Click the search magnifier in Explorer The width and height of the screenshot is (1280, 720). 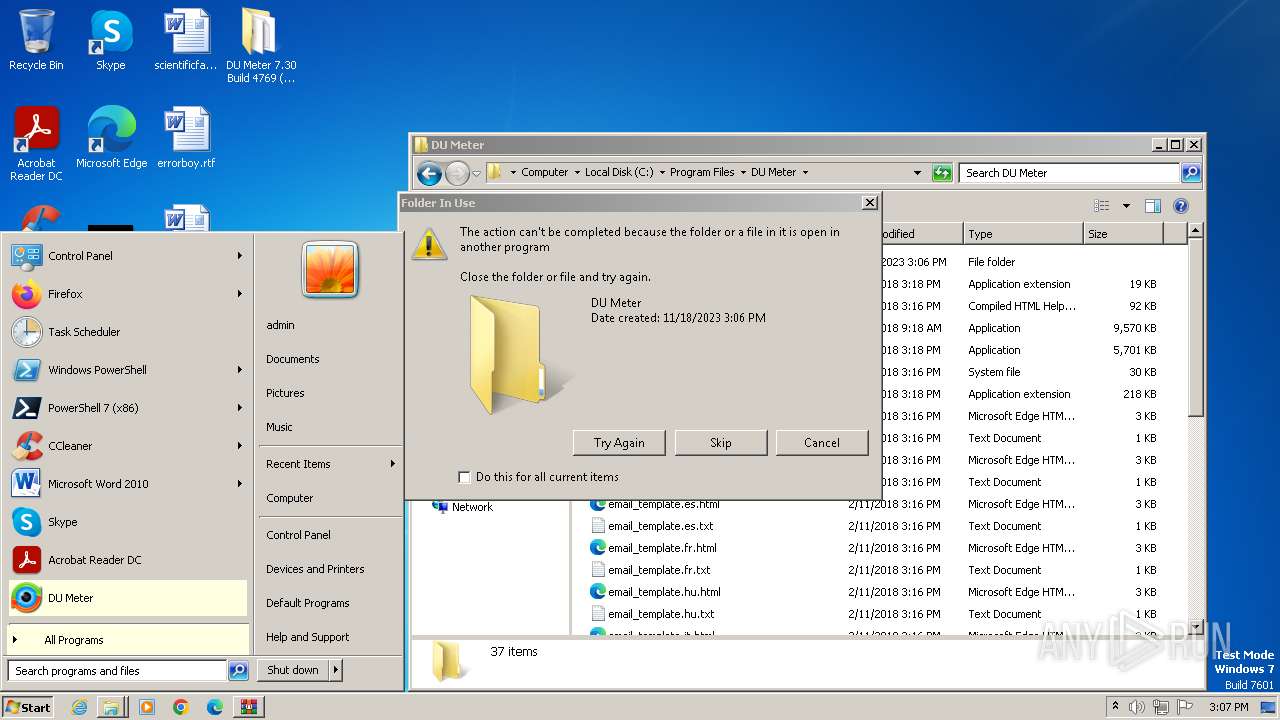pos(1191,173)
